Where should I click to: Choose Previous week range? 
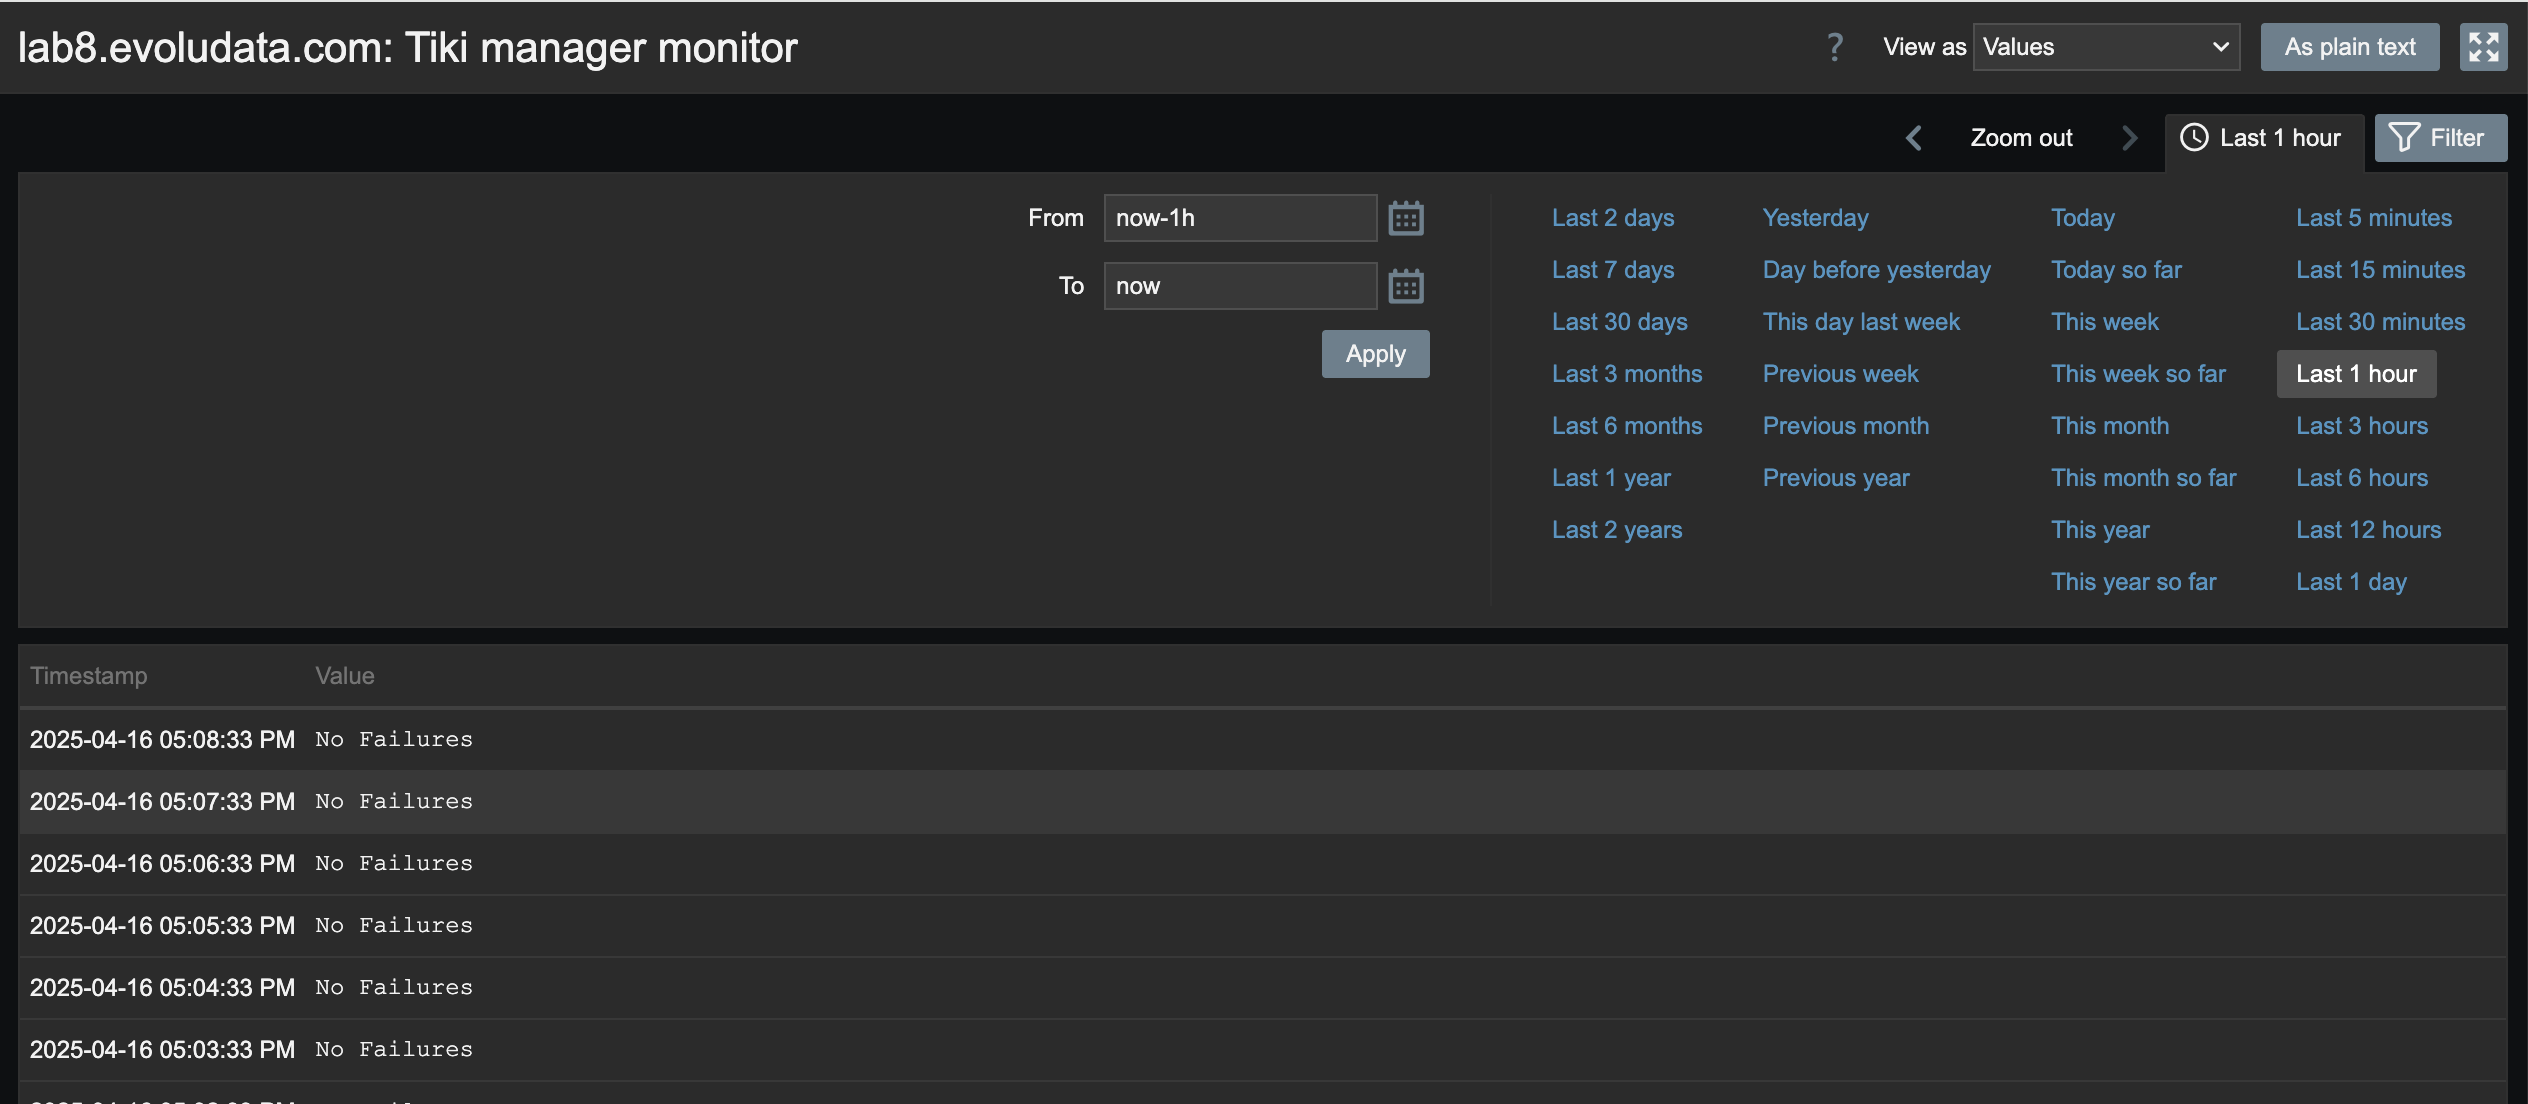click(1840, 374)
